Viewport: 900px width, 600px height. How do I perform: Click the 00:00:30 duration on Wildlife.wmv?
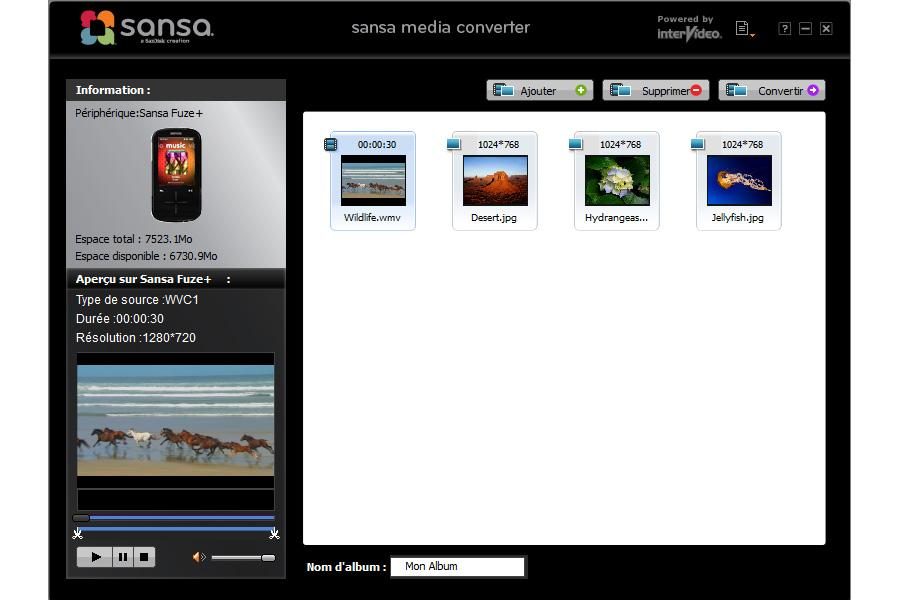coord(377,145)
